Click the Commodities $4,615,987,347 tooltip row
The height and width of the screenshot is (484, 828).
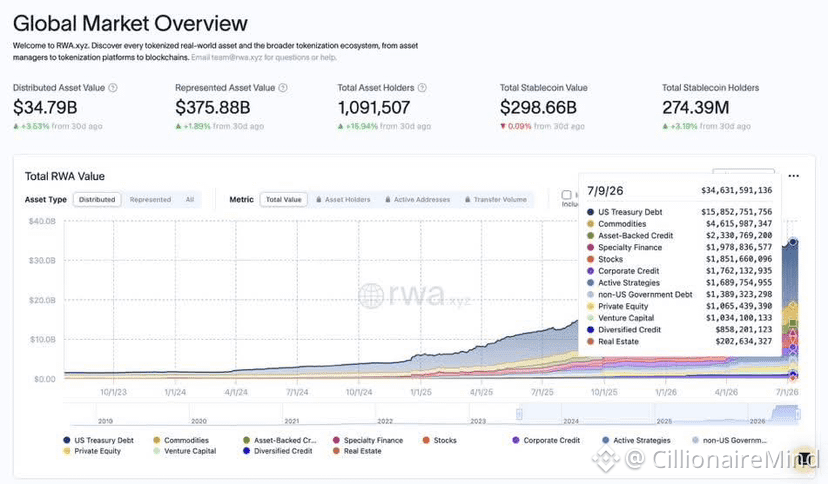coord(679,224)
